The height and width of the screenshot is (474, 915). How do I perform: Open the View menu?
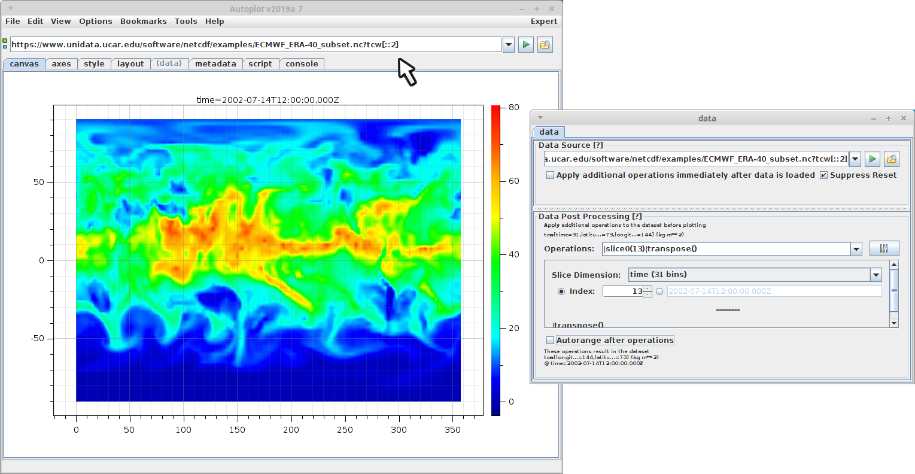click(x=61, y=21)
